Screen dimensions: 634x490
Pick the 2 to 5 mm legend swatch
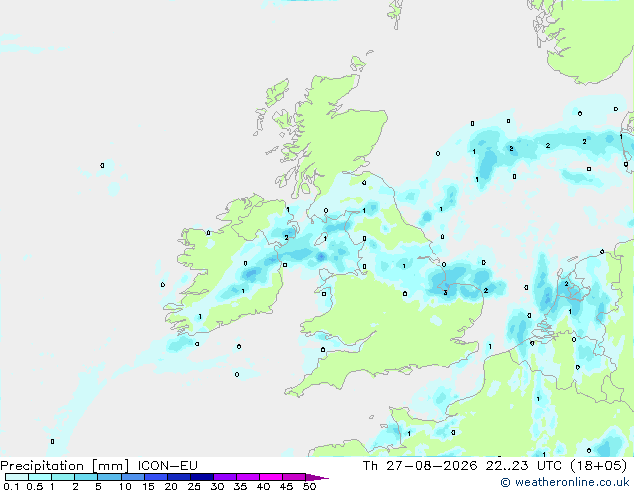click(86, 477)
